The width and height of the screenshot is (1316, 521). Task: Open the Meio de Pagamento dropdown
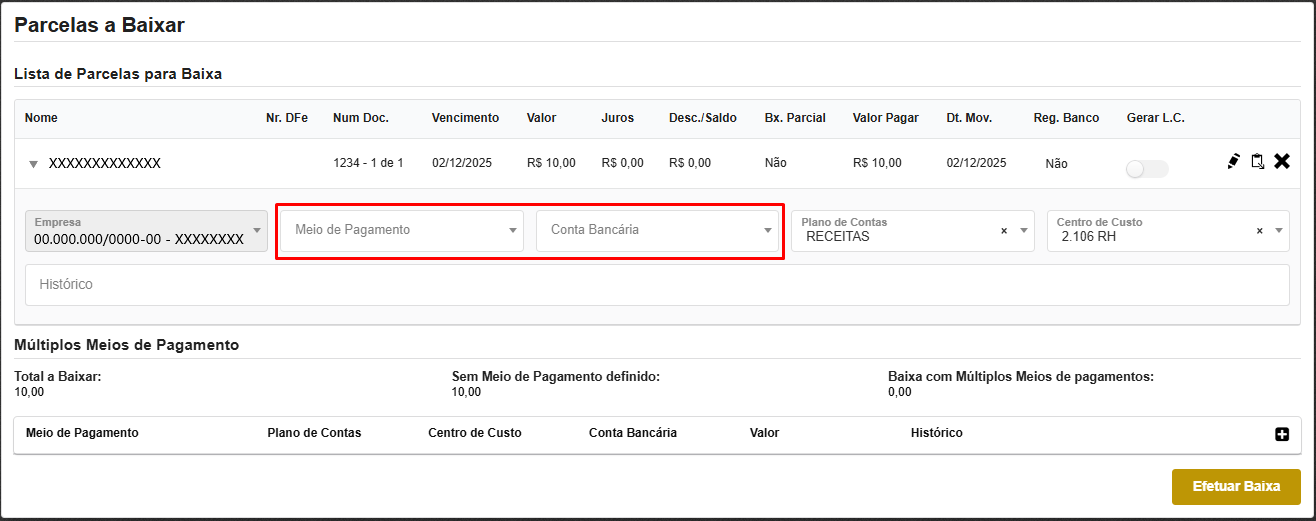(401, 230)
